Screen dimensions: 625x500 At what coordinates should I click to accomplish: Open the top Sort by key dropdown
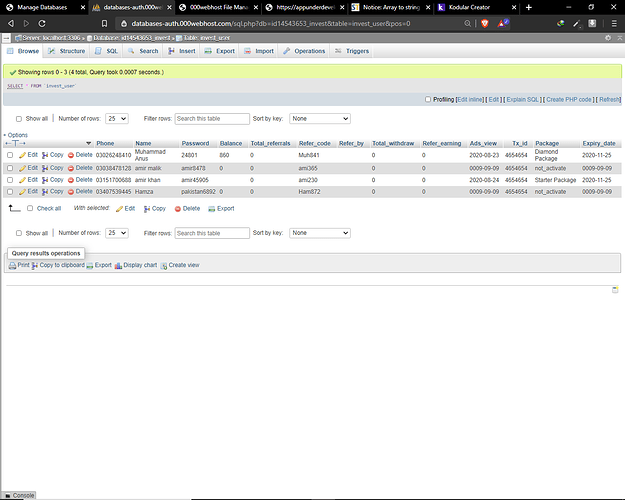coord(320,119)
